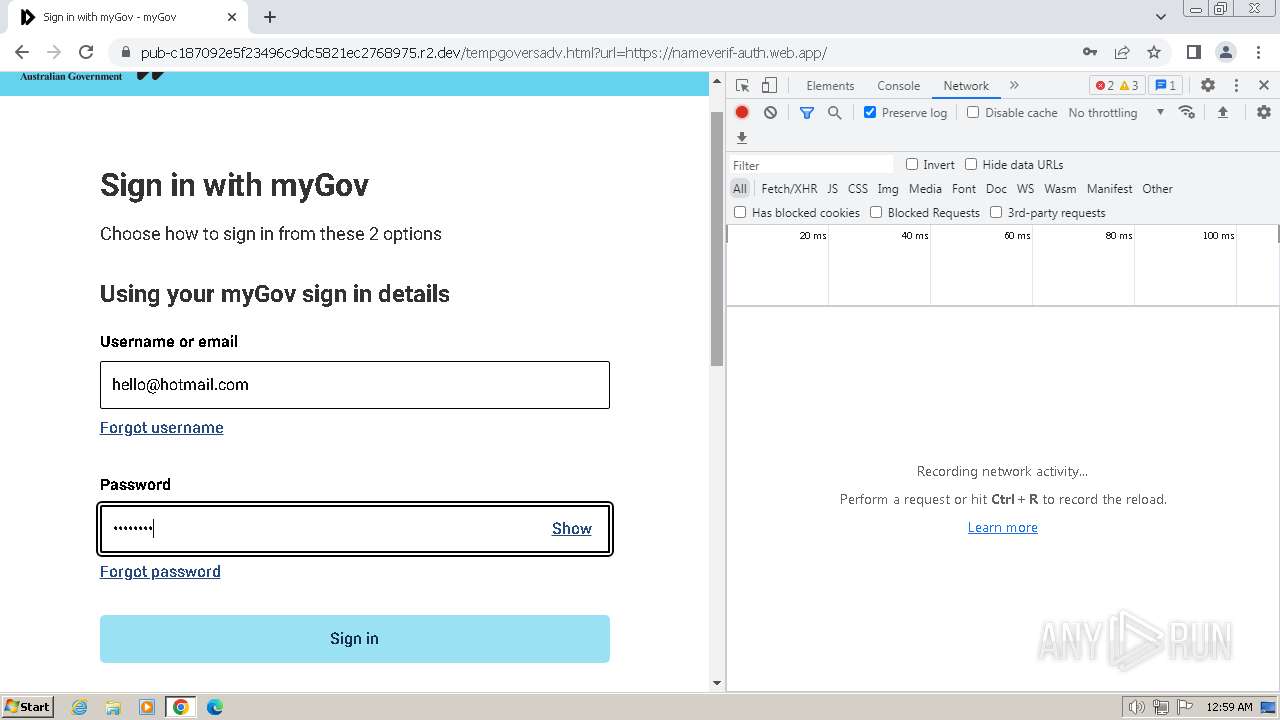Click the Username or email field
This screenshot has width=1280, height=720.
[355, 385]
